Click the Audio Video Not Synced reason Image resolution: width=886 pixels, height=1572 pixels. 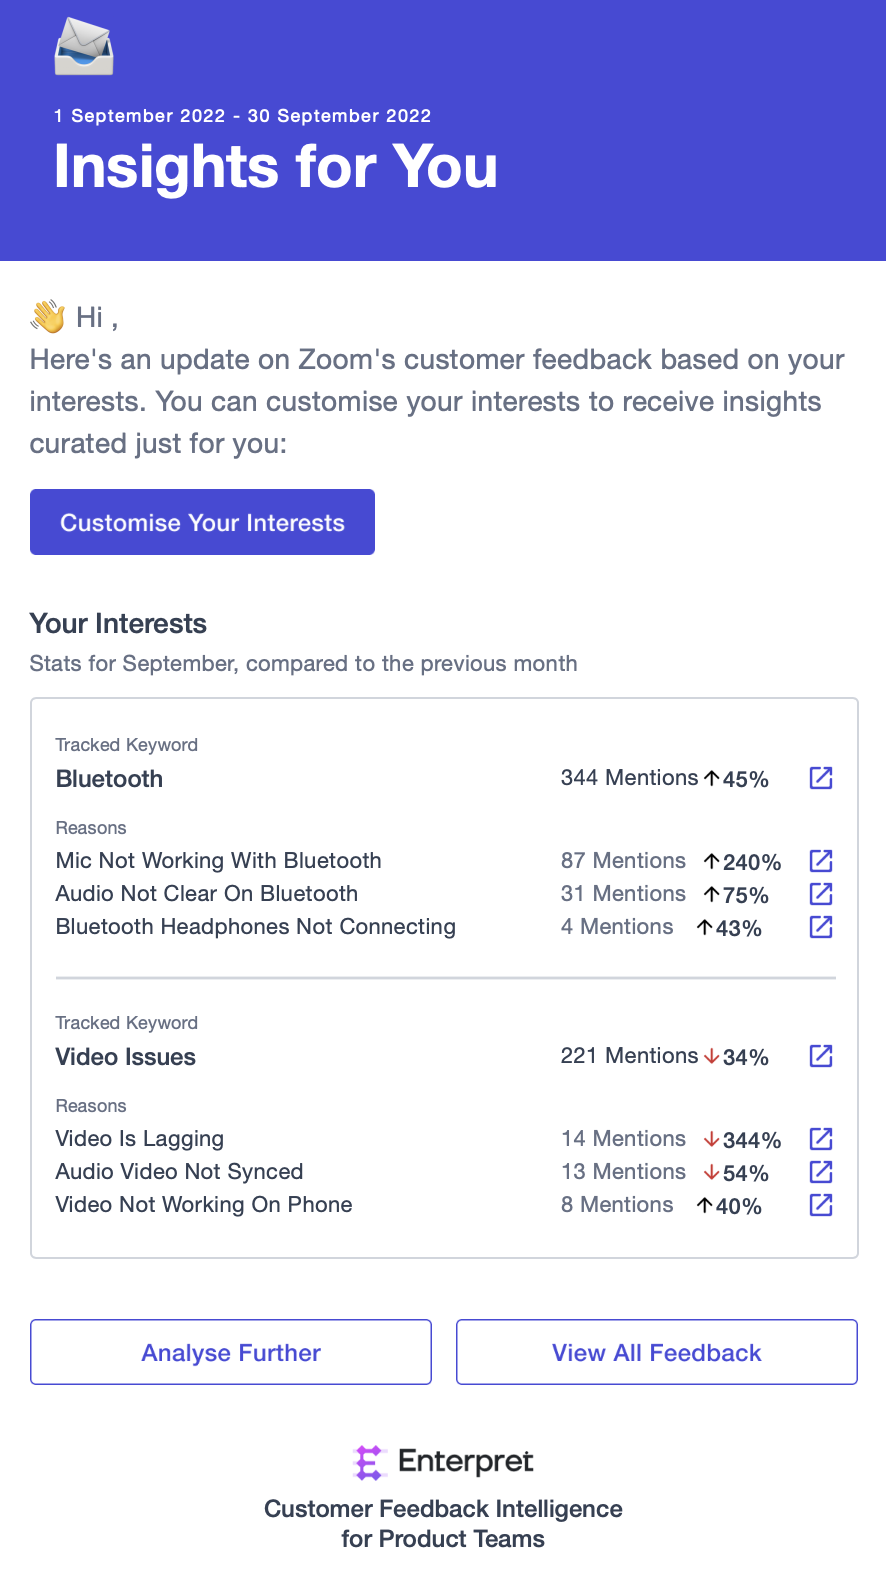(180, 1172)
